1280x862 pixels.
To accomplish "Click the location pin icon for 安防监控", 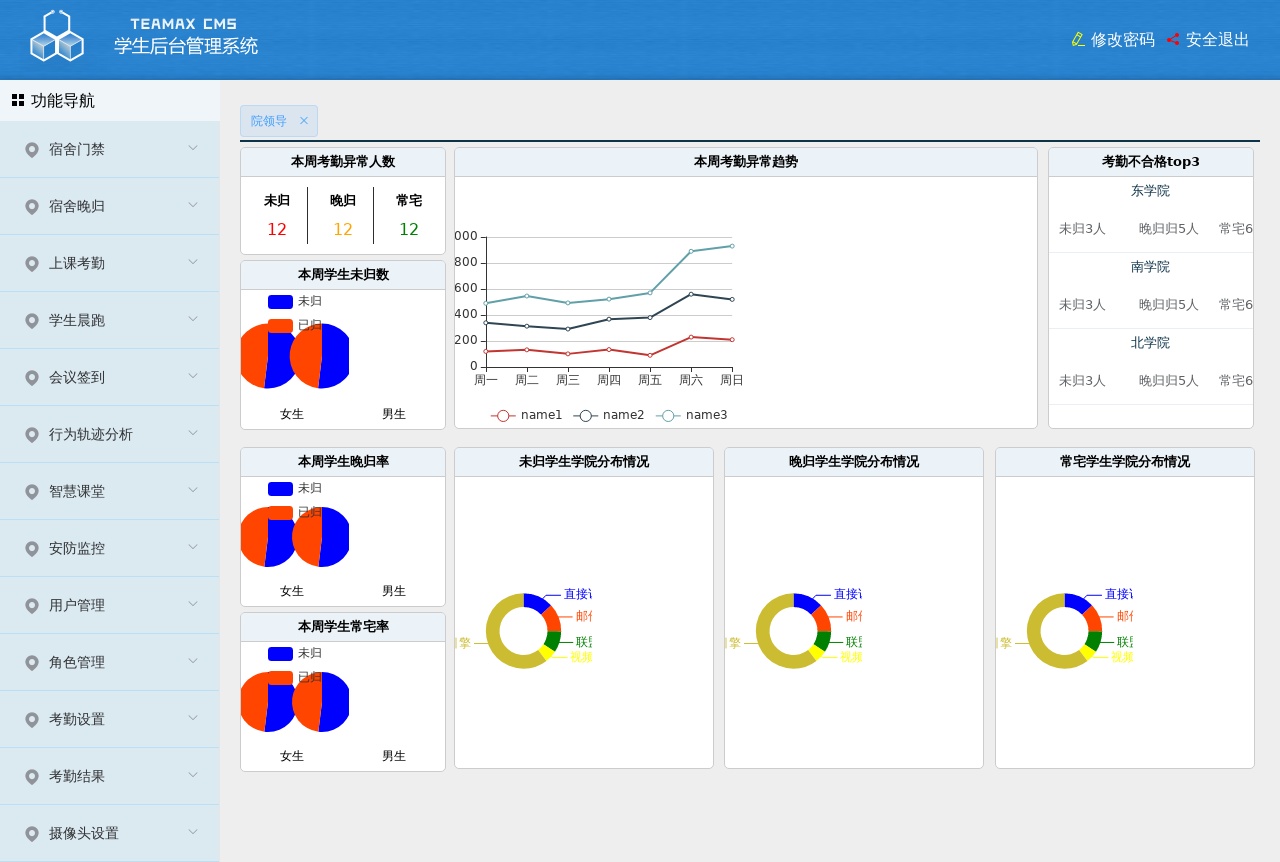I will tap(32, 549).
